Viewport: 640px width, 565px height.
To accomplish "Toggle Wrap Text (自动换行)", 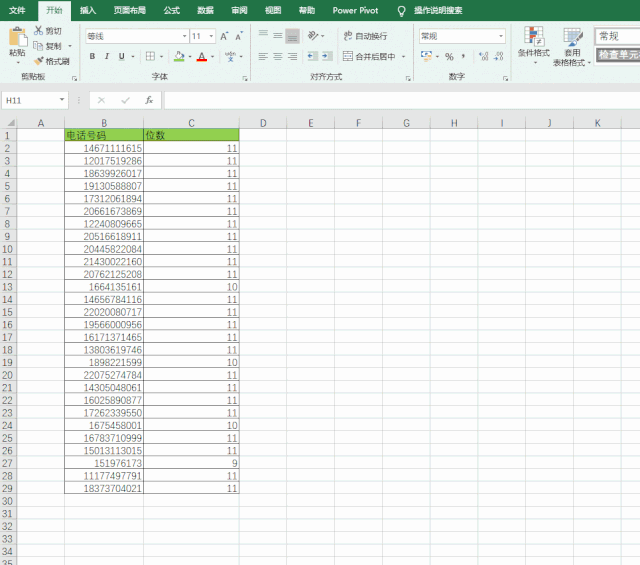I will point(365,36).
